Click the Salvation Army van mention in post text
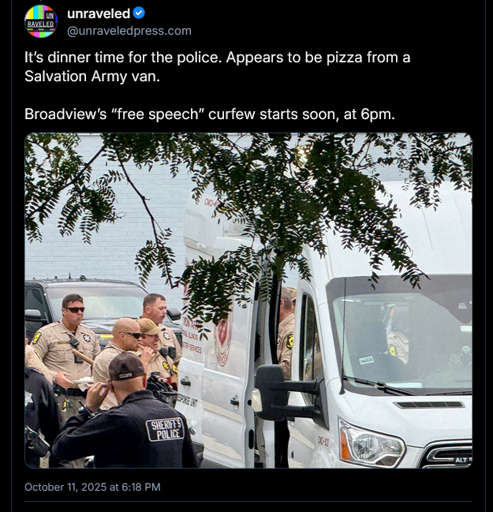Screen dimensions: 493x512 point(91,76)
